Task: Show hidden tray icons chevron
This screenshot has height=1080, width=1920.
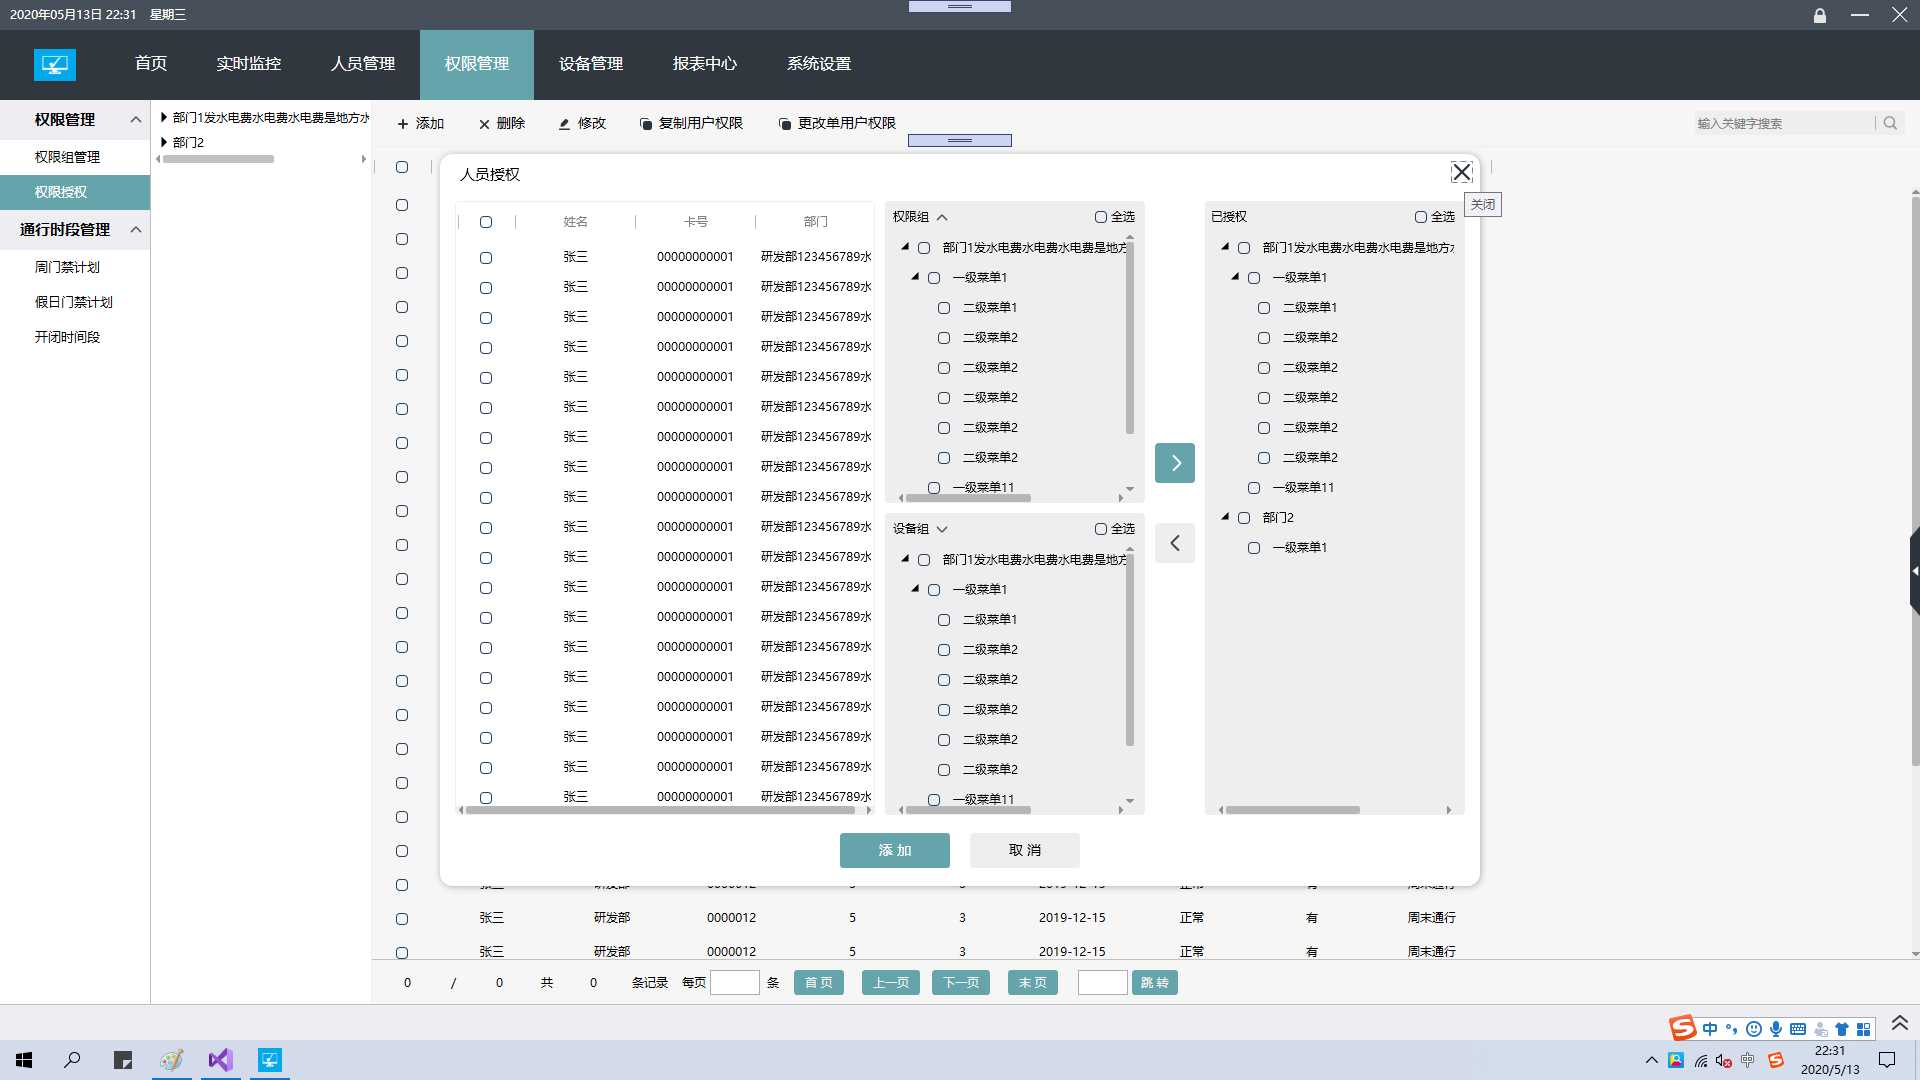Action: 1651,1060
